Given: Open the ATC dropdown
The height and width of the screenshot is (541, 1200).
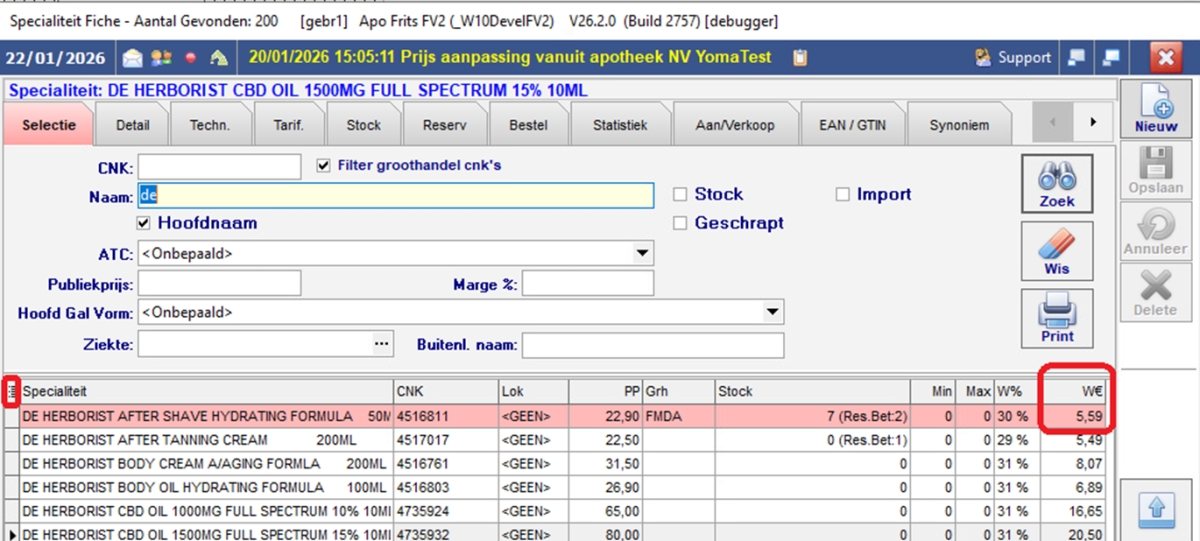Looking at the screenshot, I should 642,254.
